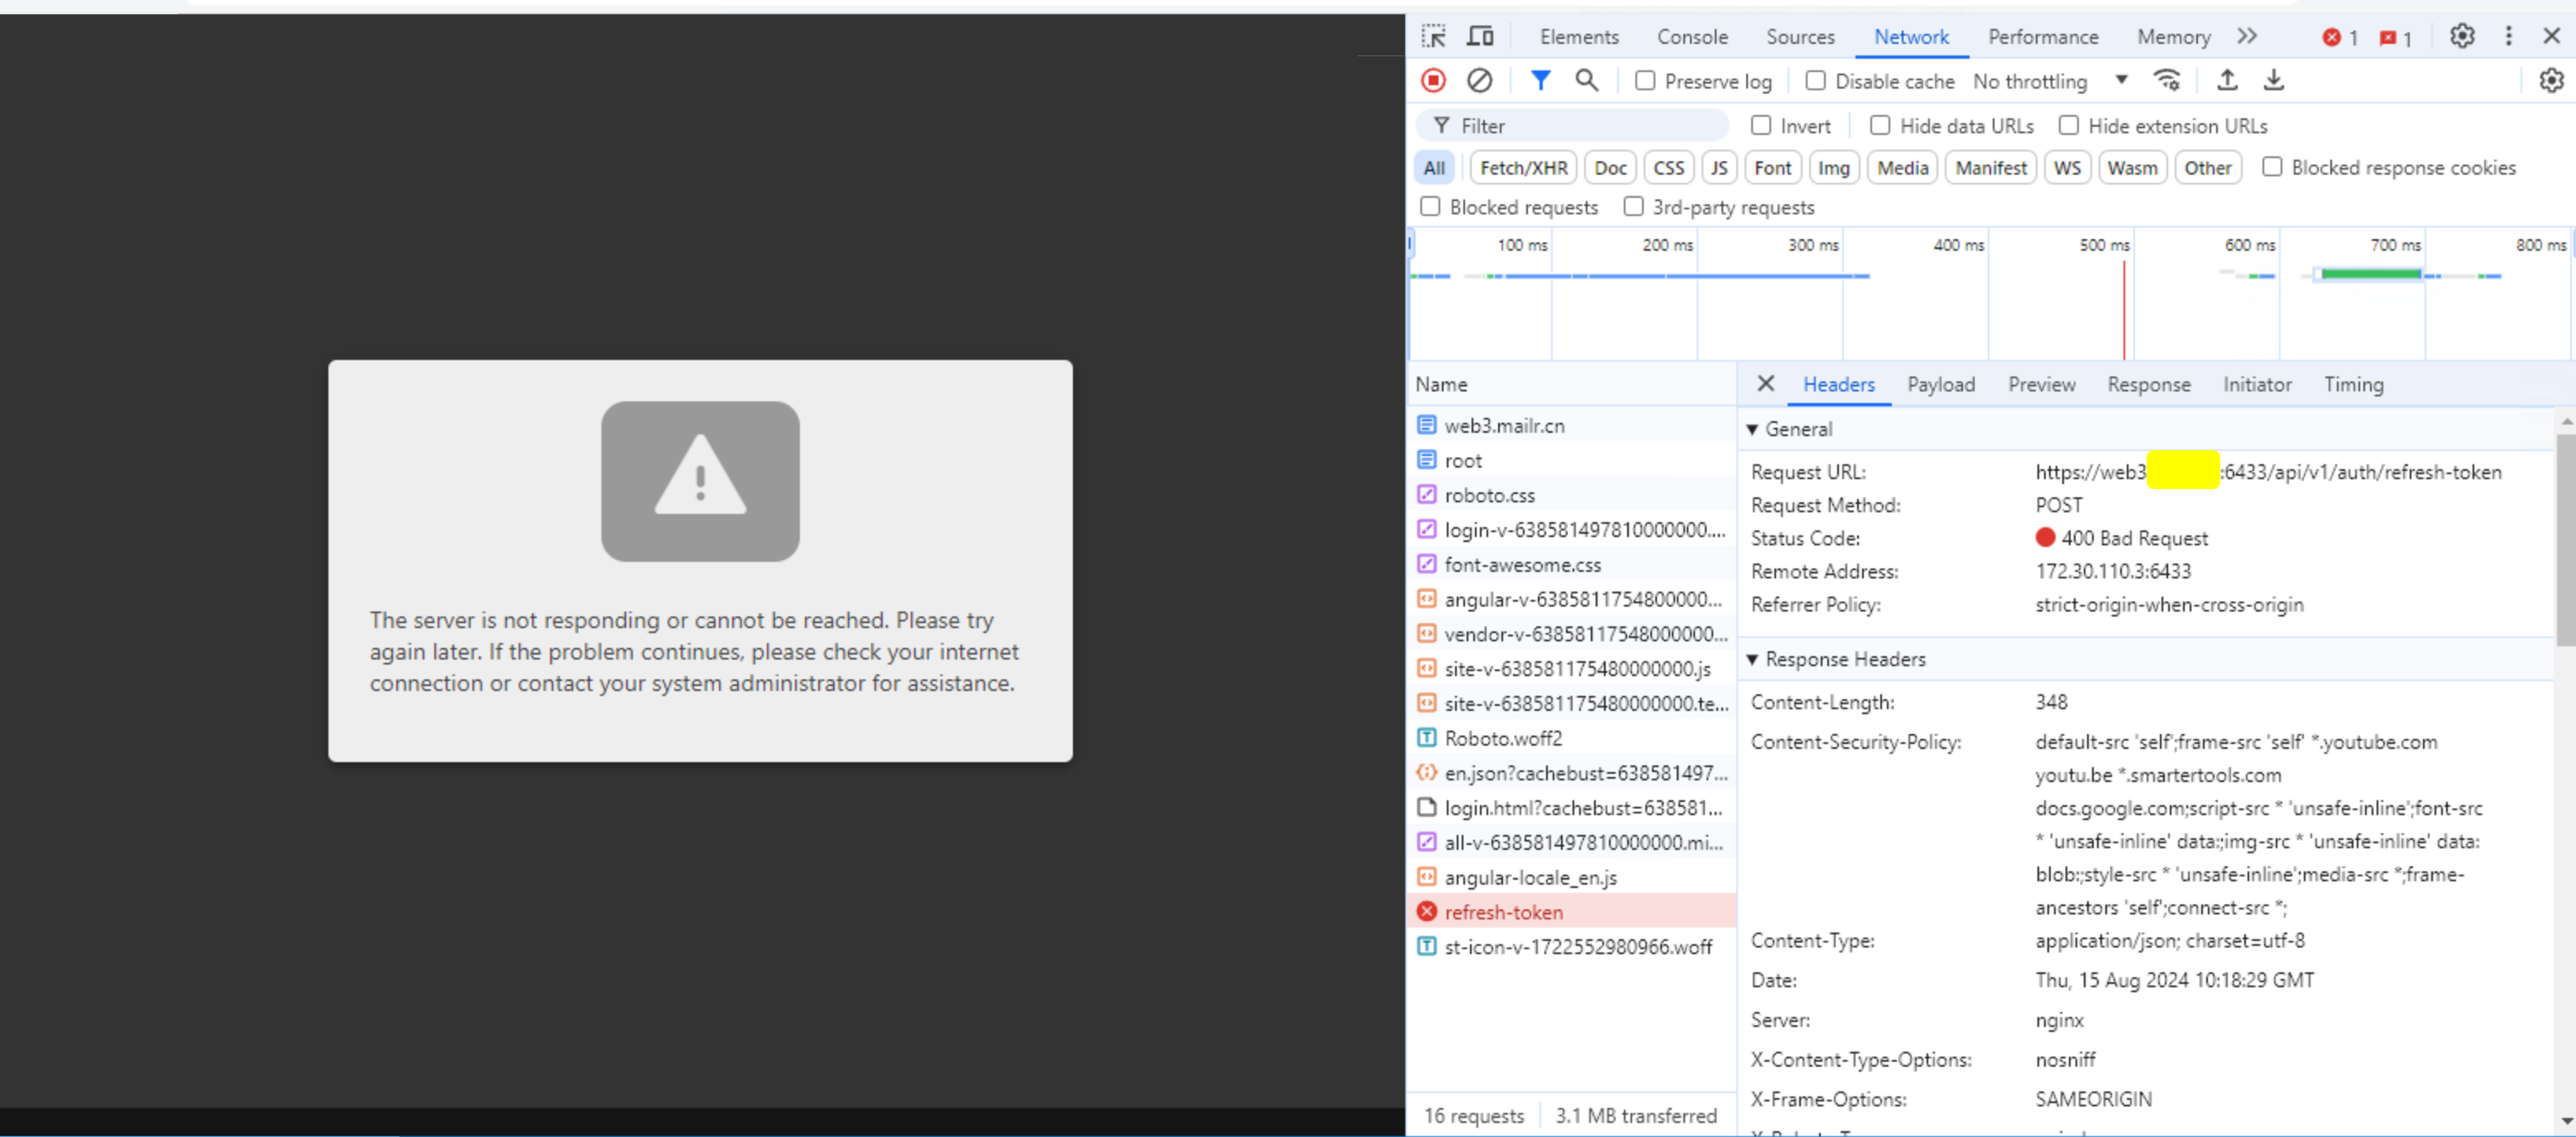The image size is (2576, 1137).
Task: Click the export HAR download icon
Action: (2273, 80)
